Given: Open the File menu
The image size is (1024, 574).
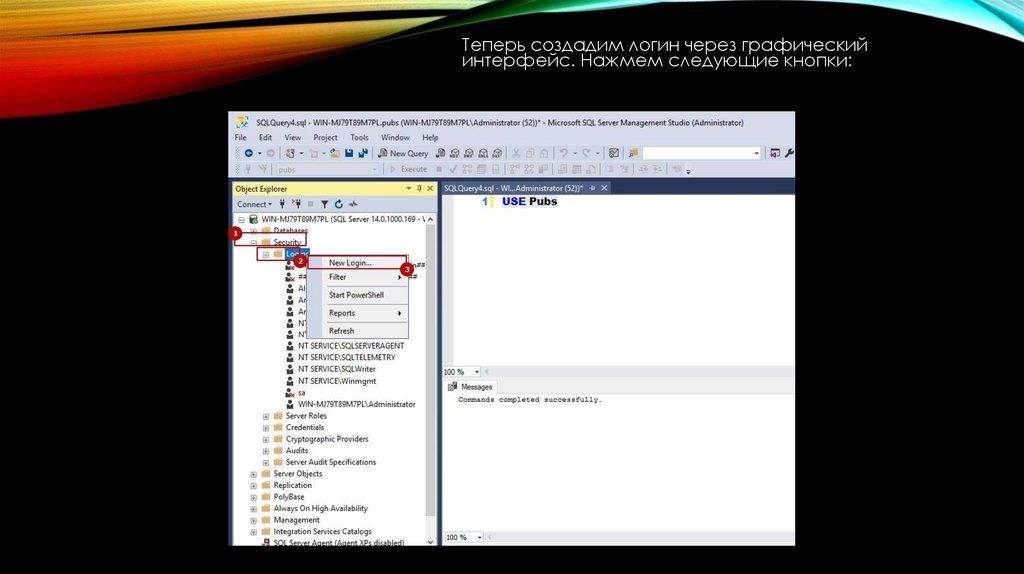Looking at the screenshot, I should pos(241,138).
